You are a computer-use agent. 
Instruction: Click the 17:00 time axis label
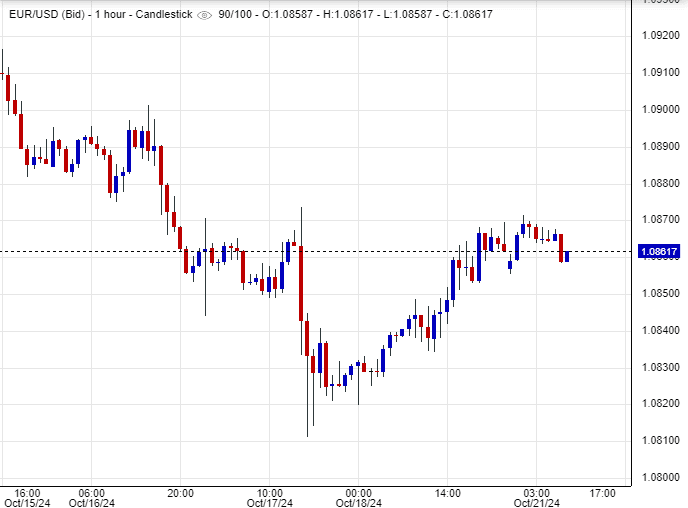tap(602, 492)
